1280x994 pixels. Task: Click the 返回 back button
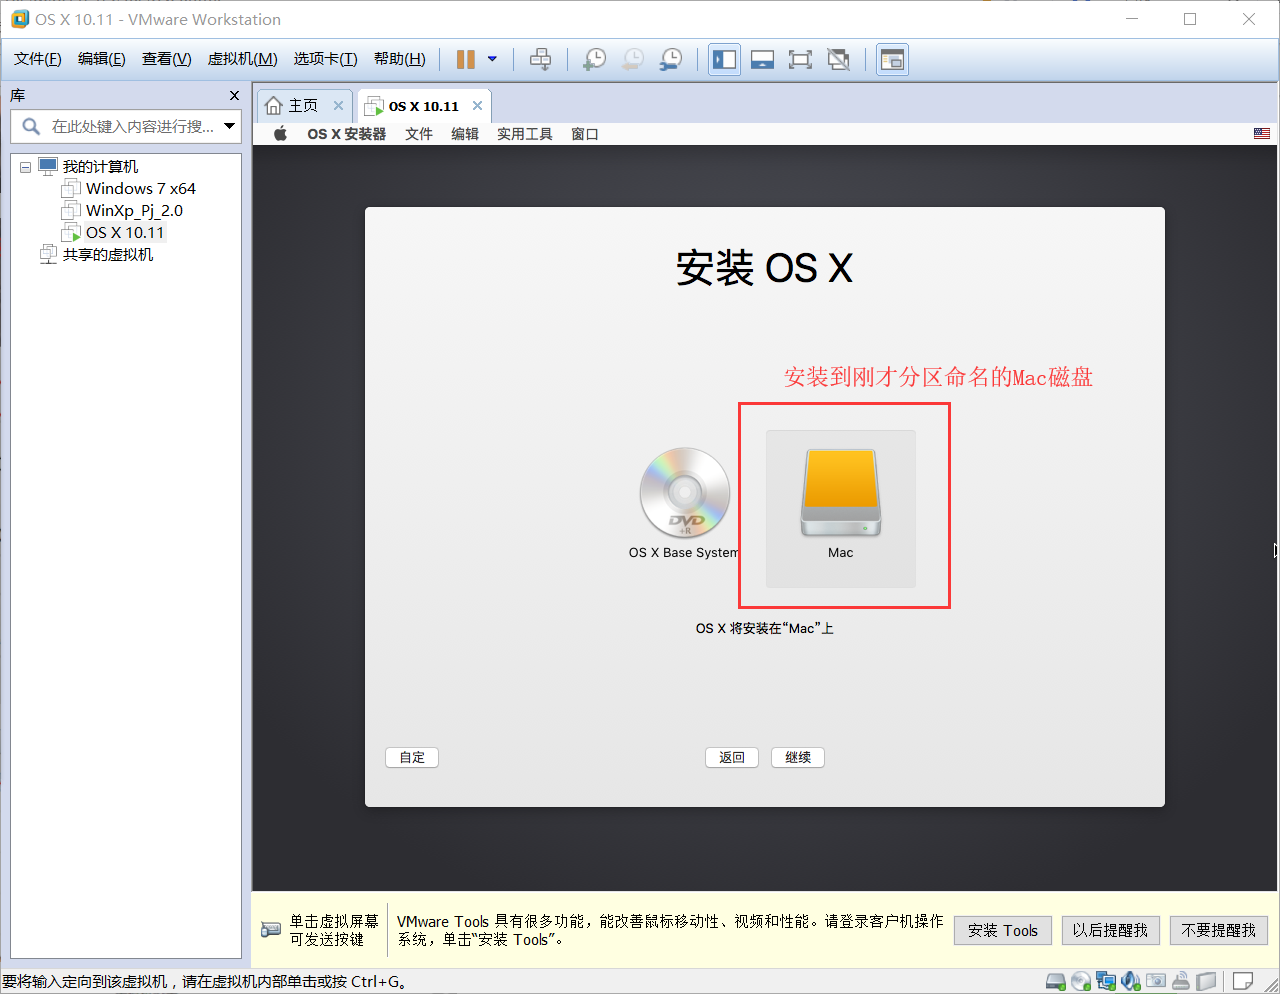[x=732, y=758]
